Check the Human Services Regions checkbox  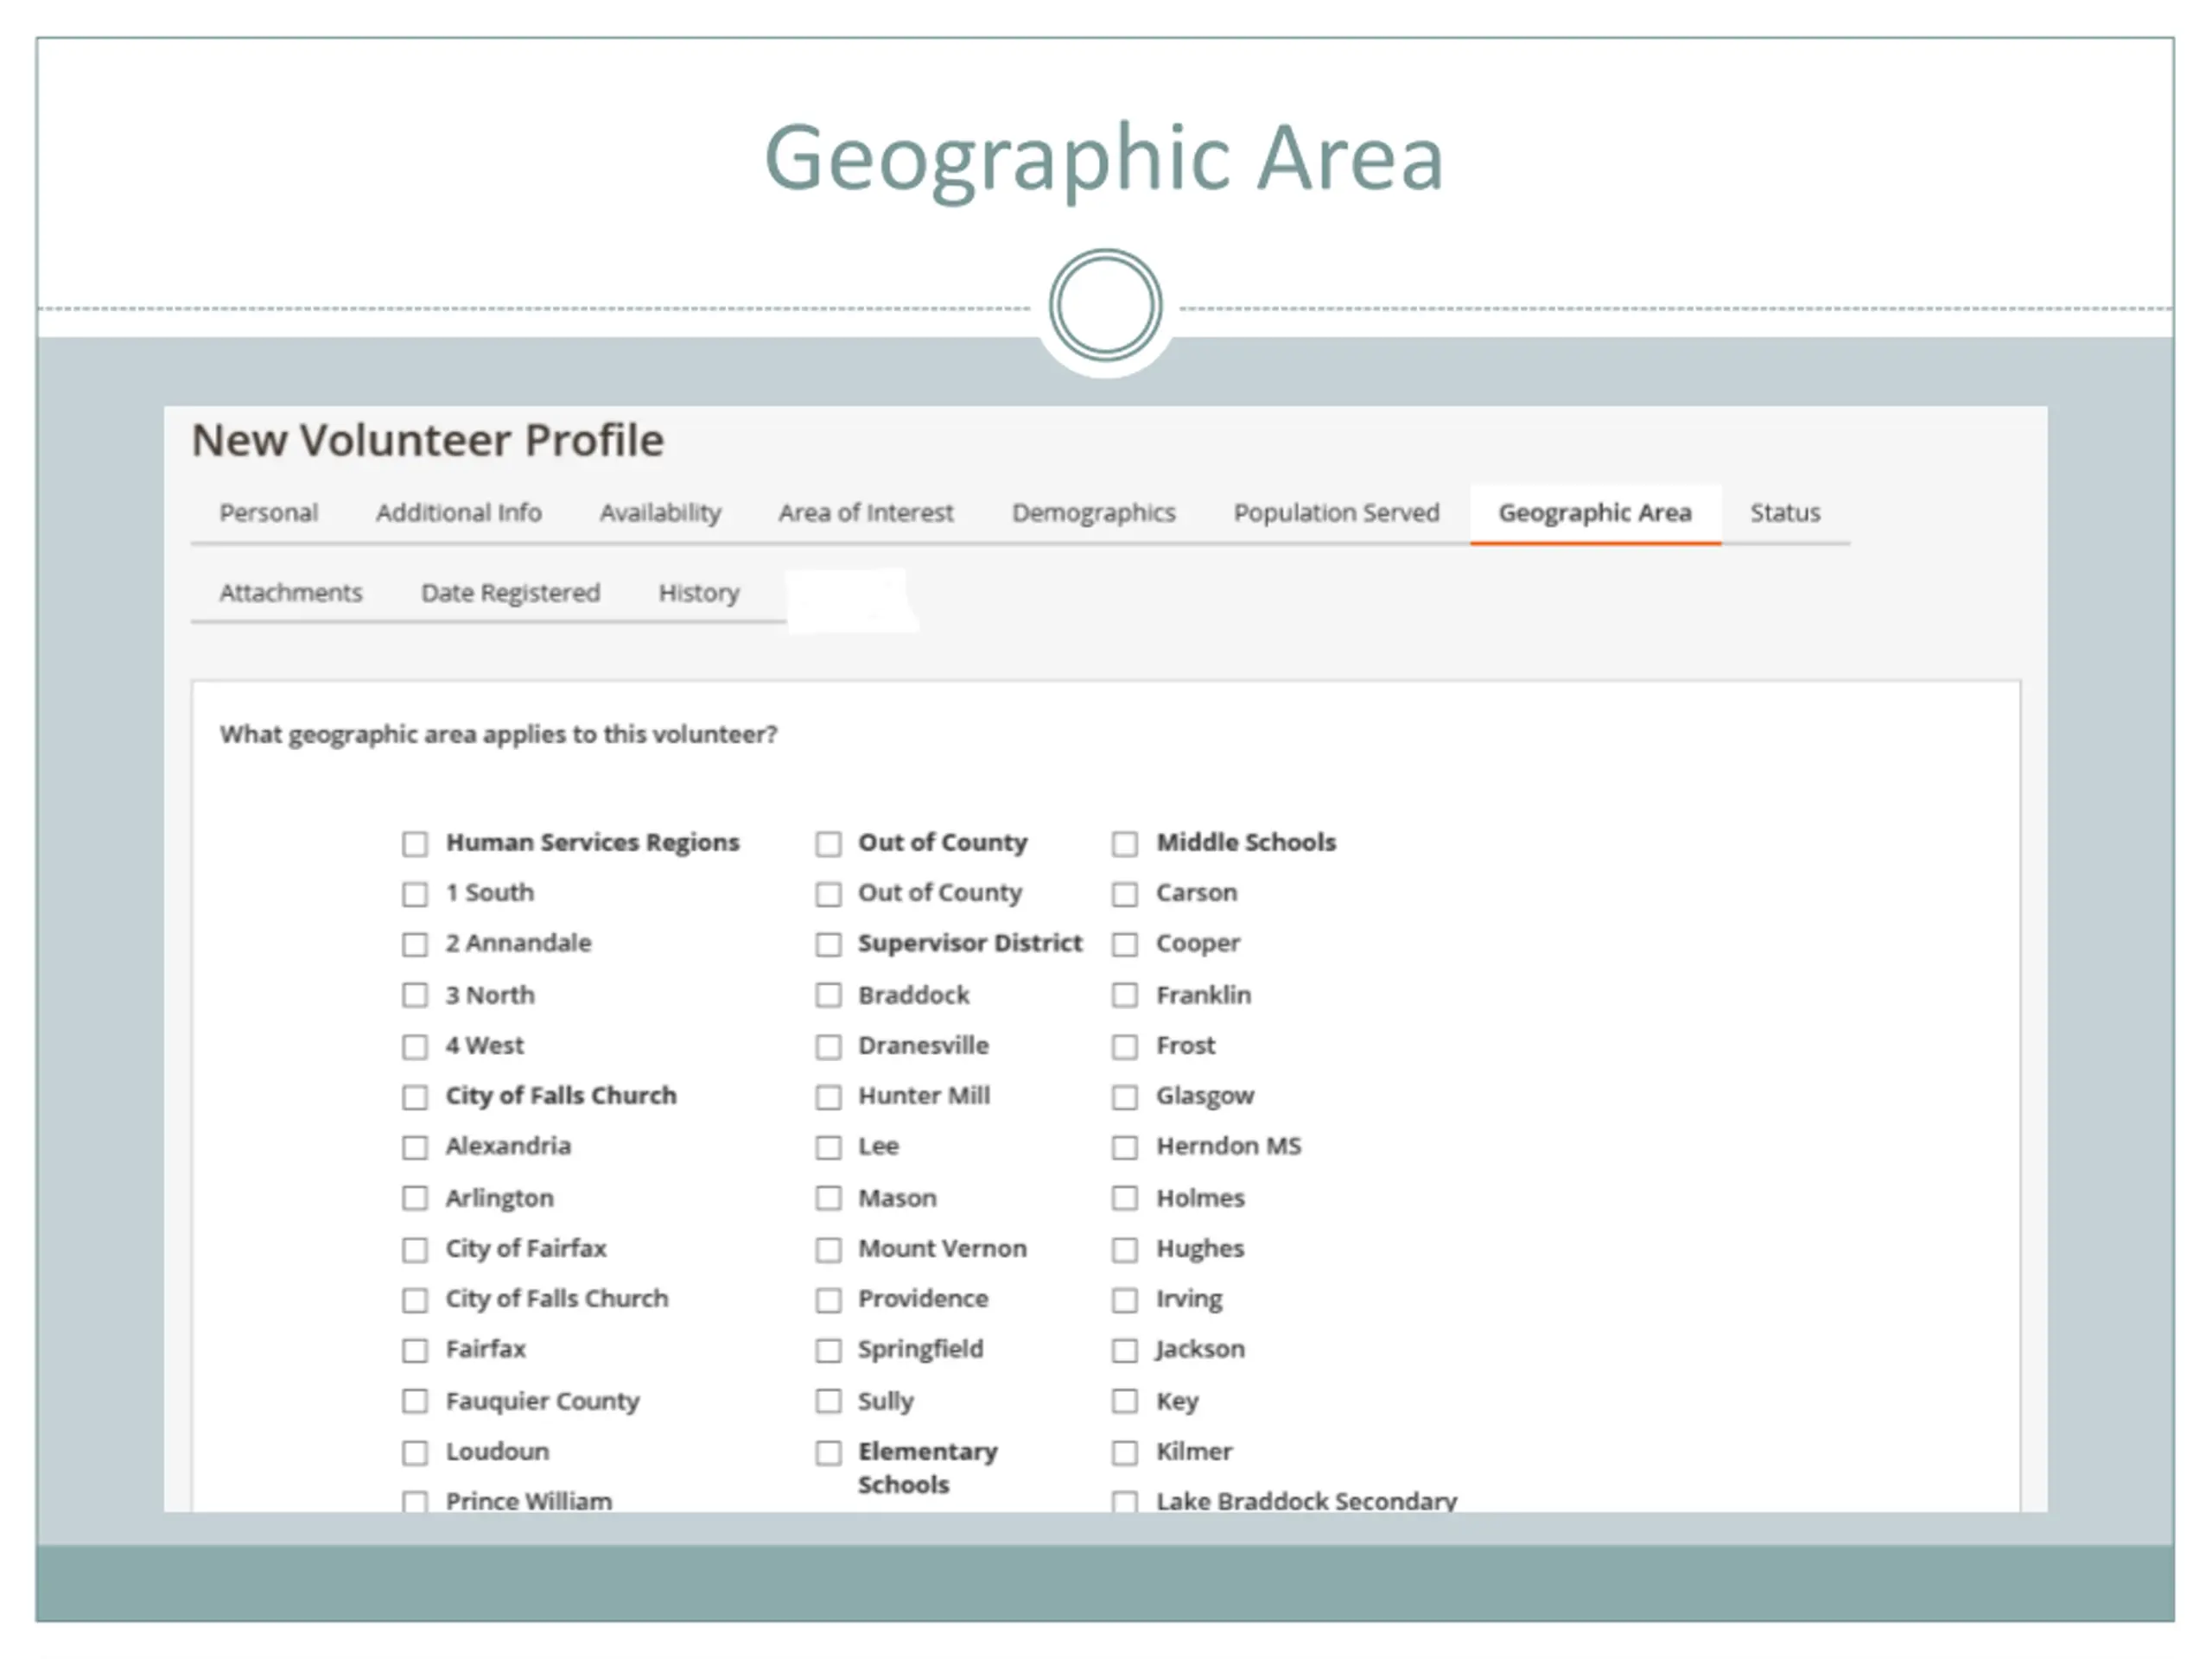(x=415, y=844)
